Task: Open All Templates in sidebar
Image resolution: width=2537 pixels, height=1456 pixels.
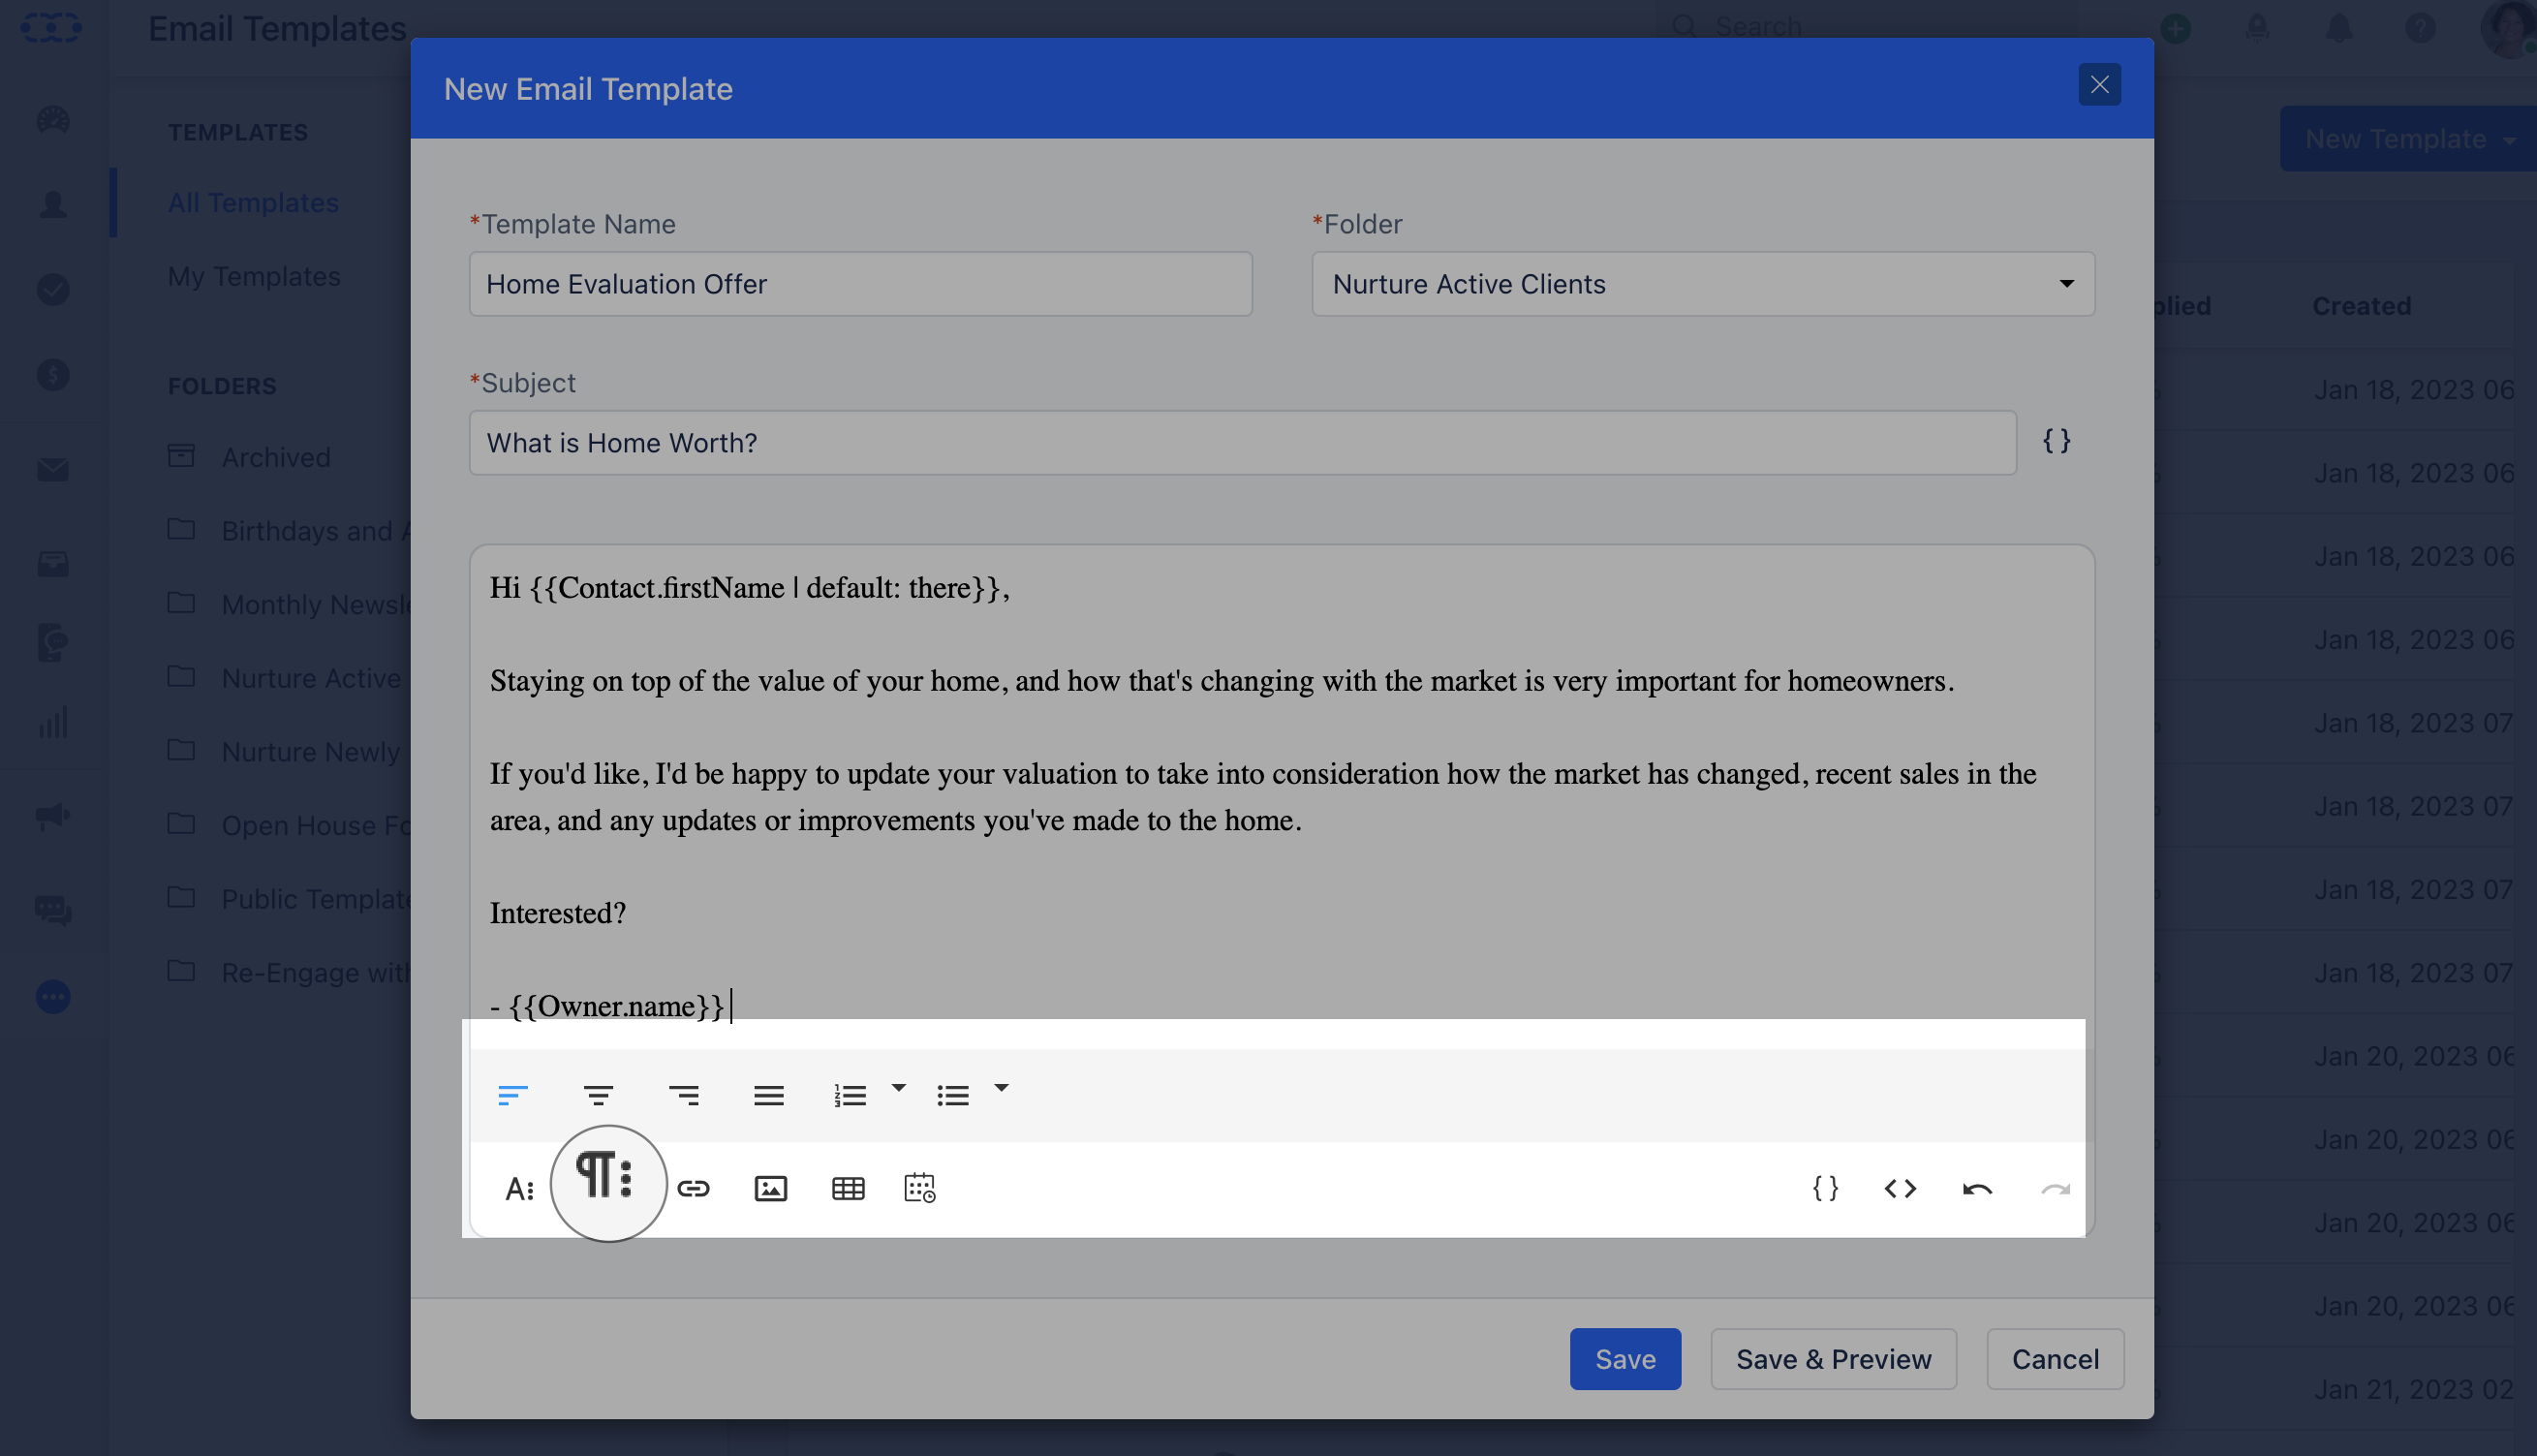Action: click(253, 203)
